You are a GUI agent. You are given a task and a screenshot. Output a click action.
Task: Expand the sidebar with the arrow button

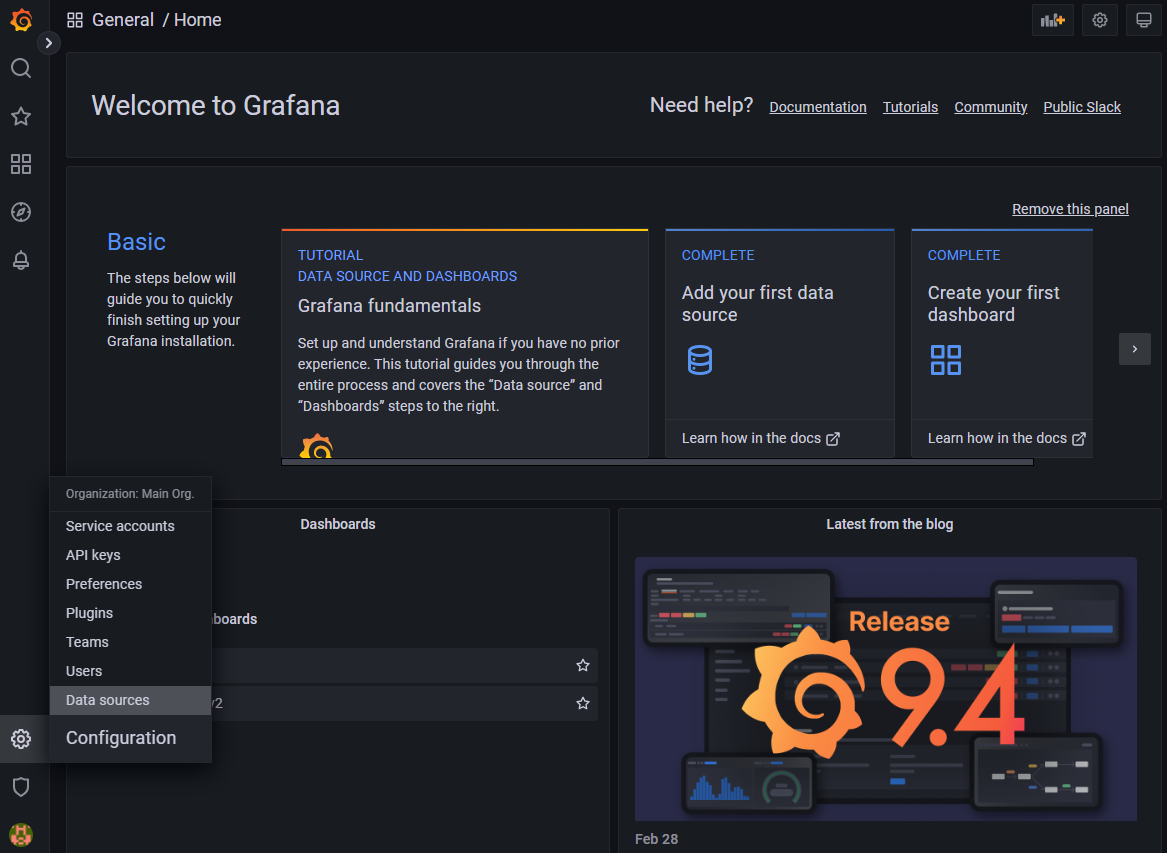48,43
